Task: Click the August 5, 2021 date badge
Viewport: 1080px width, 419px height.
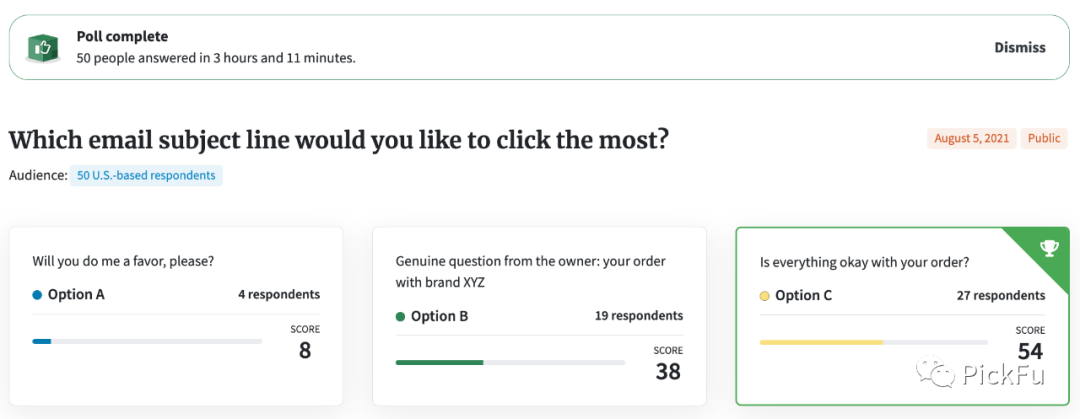Action: tap(971, 139)
